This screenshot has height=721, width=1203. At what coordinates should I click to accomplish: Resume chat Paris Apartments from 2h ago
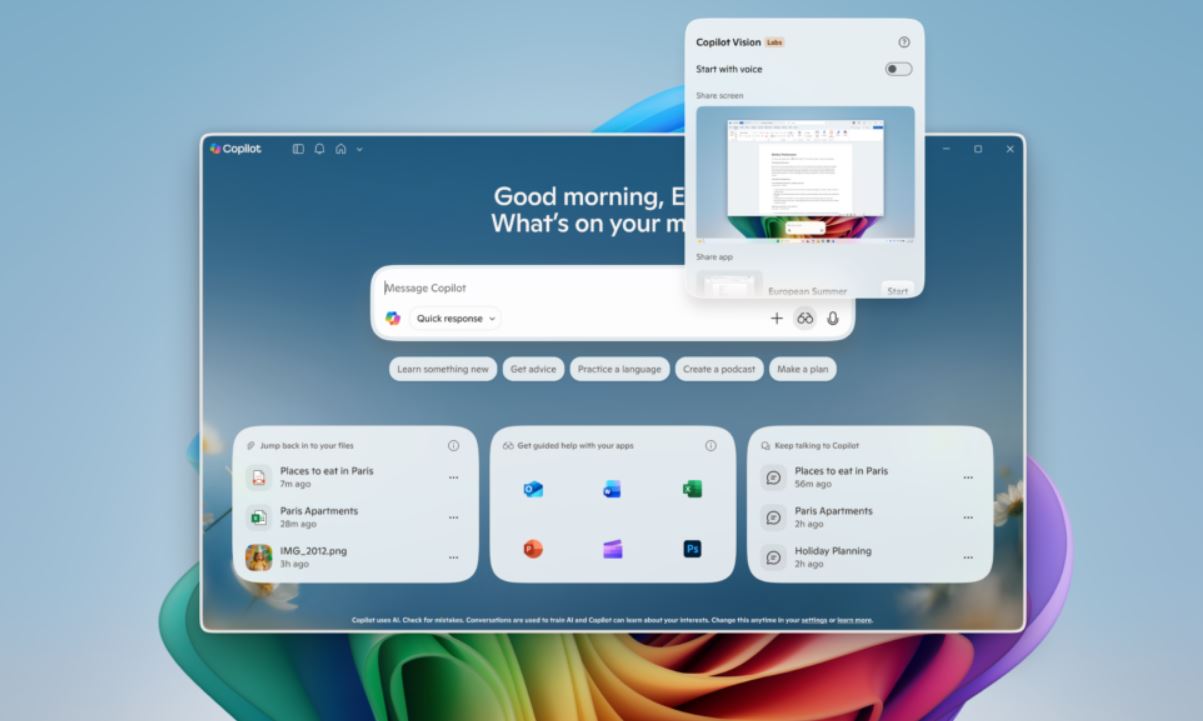[x=870, y=517]
